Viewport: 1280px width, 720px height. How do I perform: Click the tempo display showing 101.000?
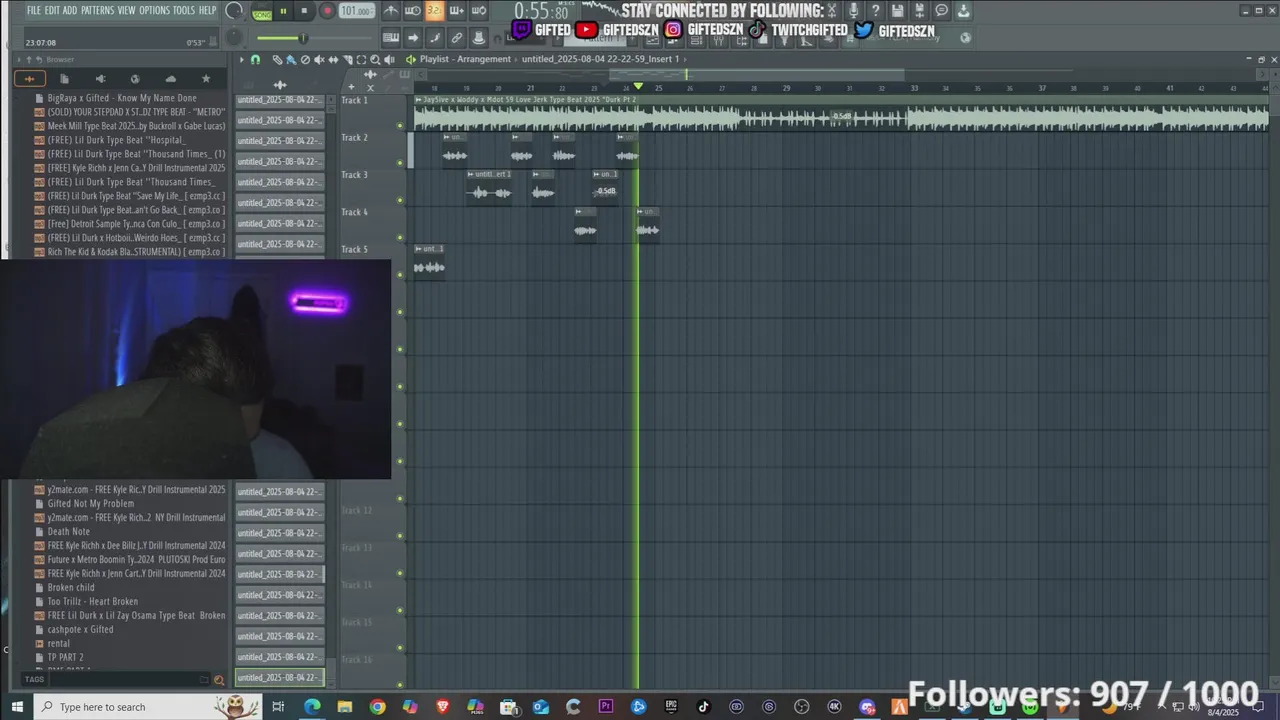[x=357, y=11]
